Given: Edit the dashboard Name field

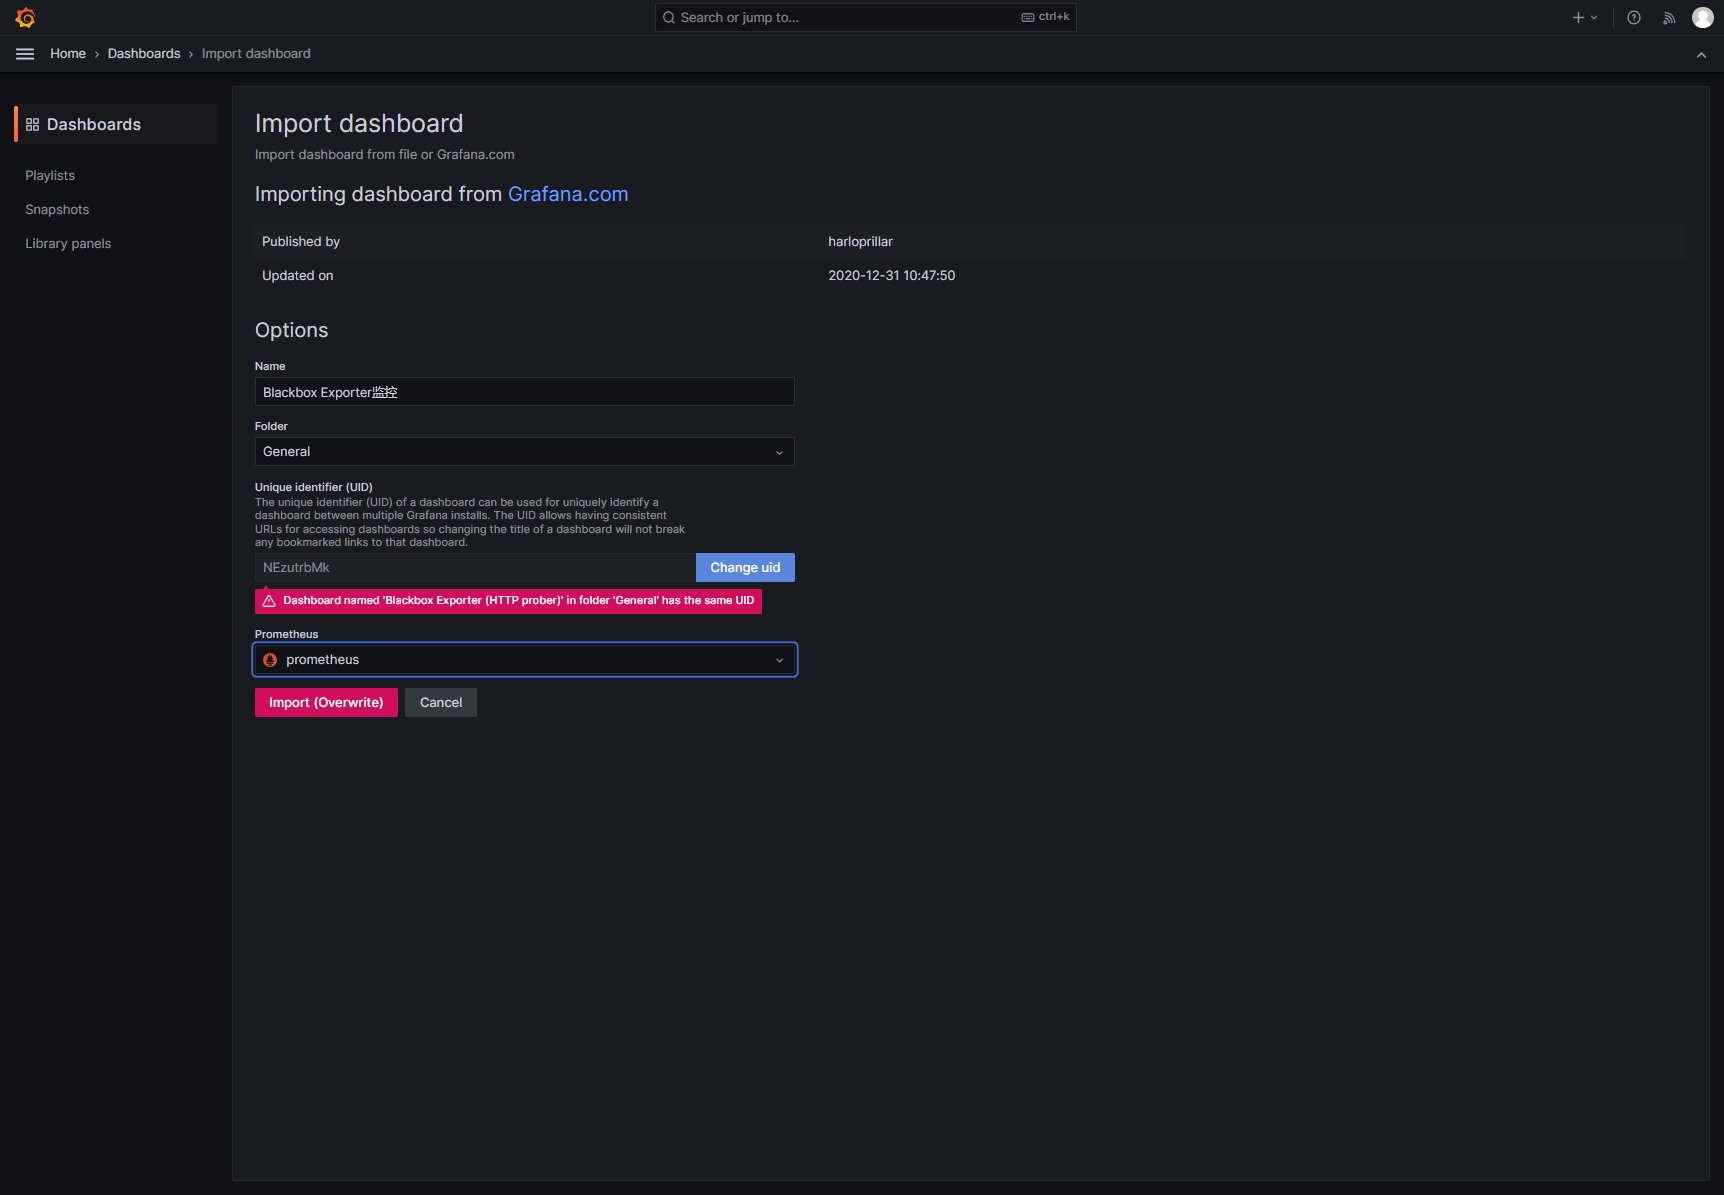Looking at the screenshot, I should click(x=525, y=392).
